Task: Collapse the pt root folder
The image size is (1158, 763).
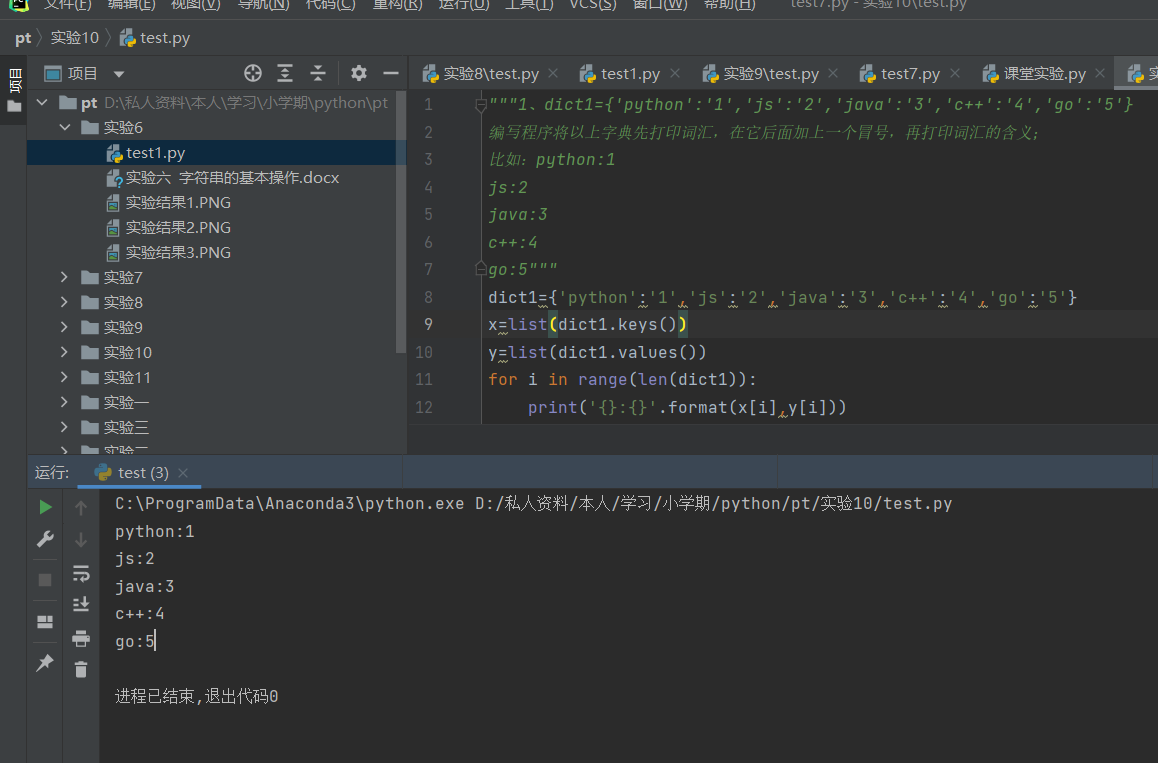Action: pyautogui.click(x=42, y=103)
